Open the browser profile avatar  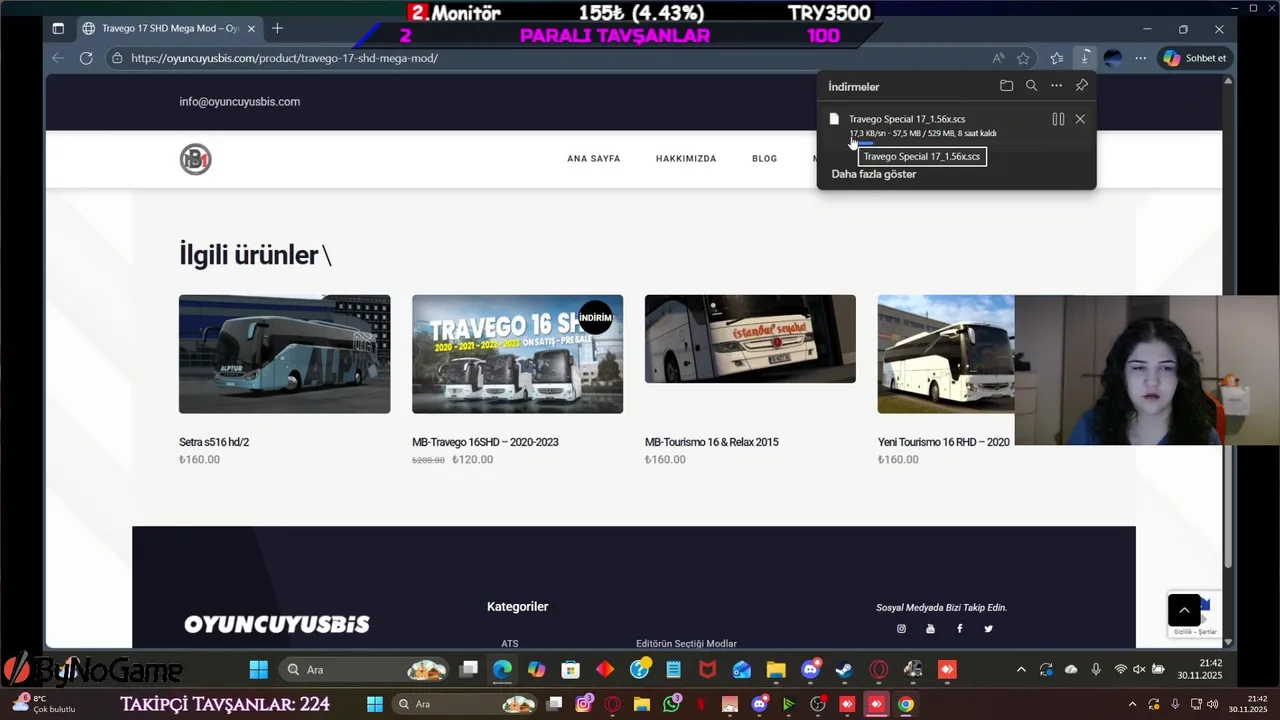(x=1113, y=58)
